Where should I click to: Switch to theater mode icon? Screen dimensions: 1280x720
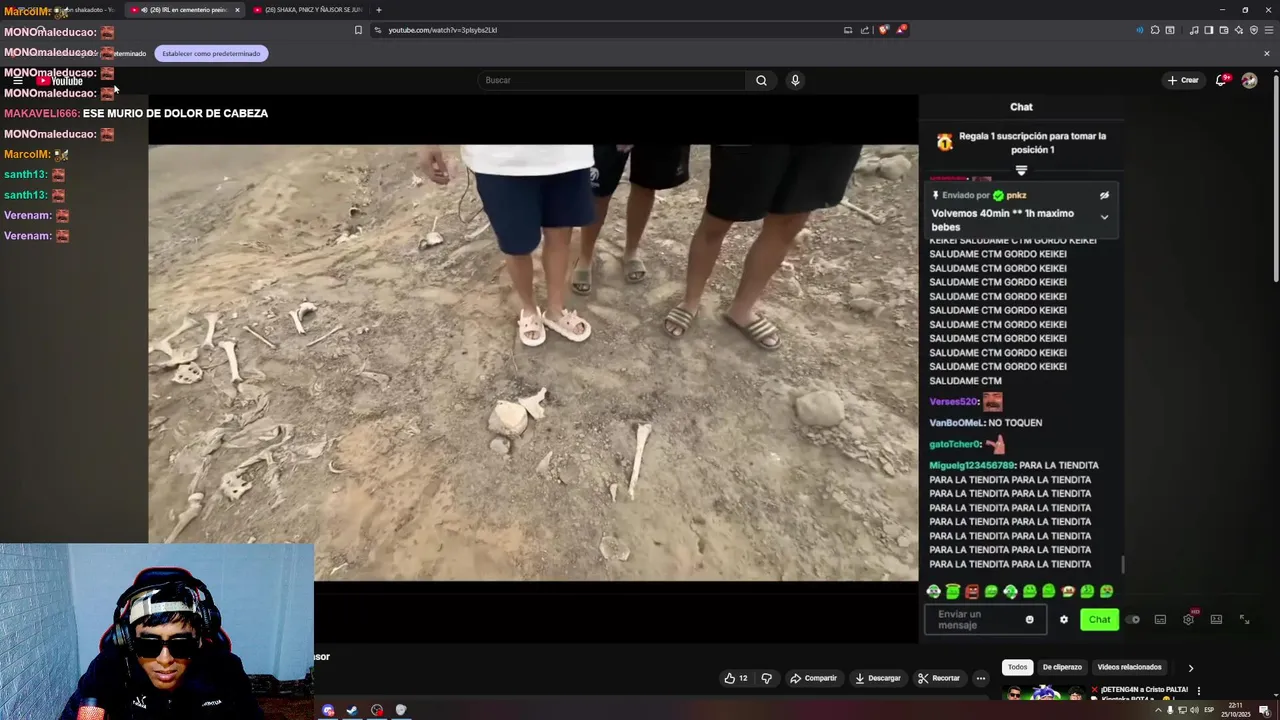1216,620
